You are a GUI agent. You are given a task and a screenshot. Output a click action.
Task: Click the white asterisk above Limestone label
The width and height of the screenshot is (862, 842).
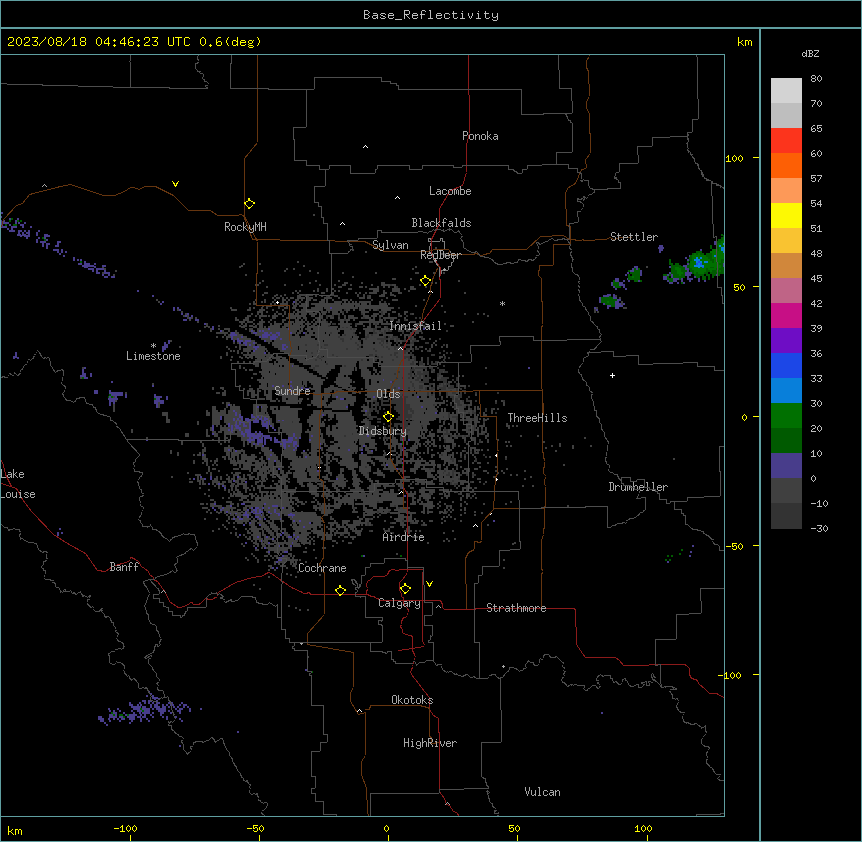pyautogui.click(x=153, y=346)
